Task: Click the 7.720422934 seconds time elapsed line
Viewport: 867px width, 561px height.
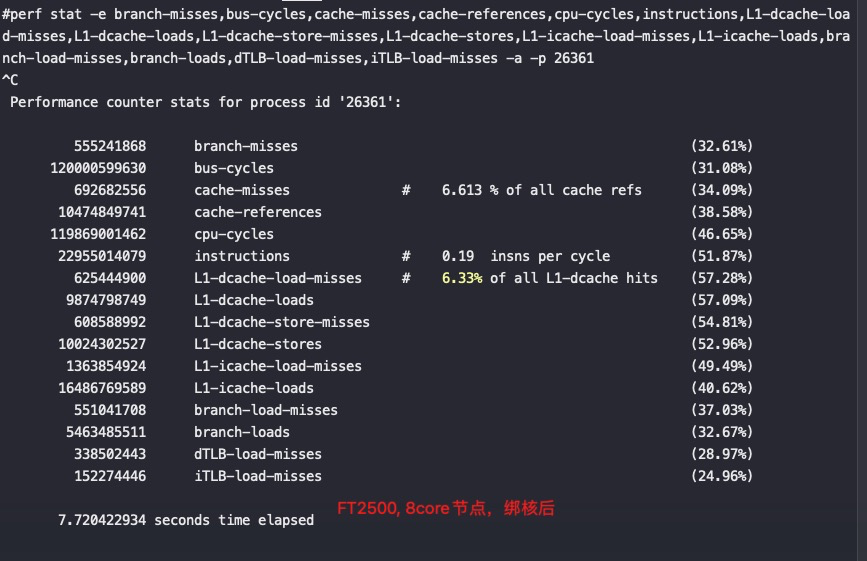Action: [x=186, y=520]
